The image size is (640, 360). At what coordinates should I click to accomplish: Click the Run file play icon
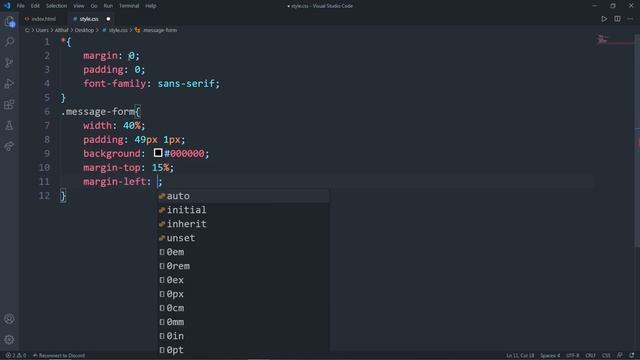604,19
